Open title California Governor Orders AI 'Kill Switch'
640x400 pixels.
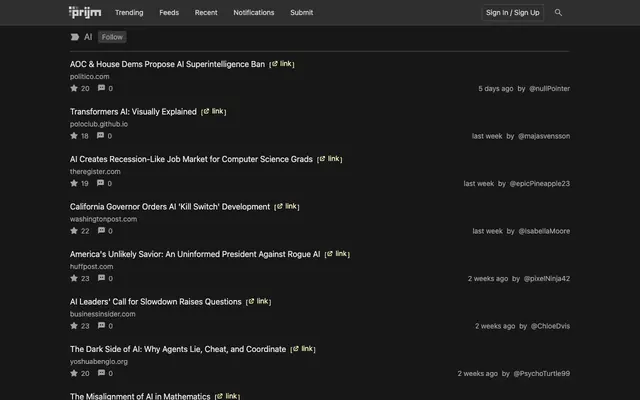click(x=170, y=207)
